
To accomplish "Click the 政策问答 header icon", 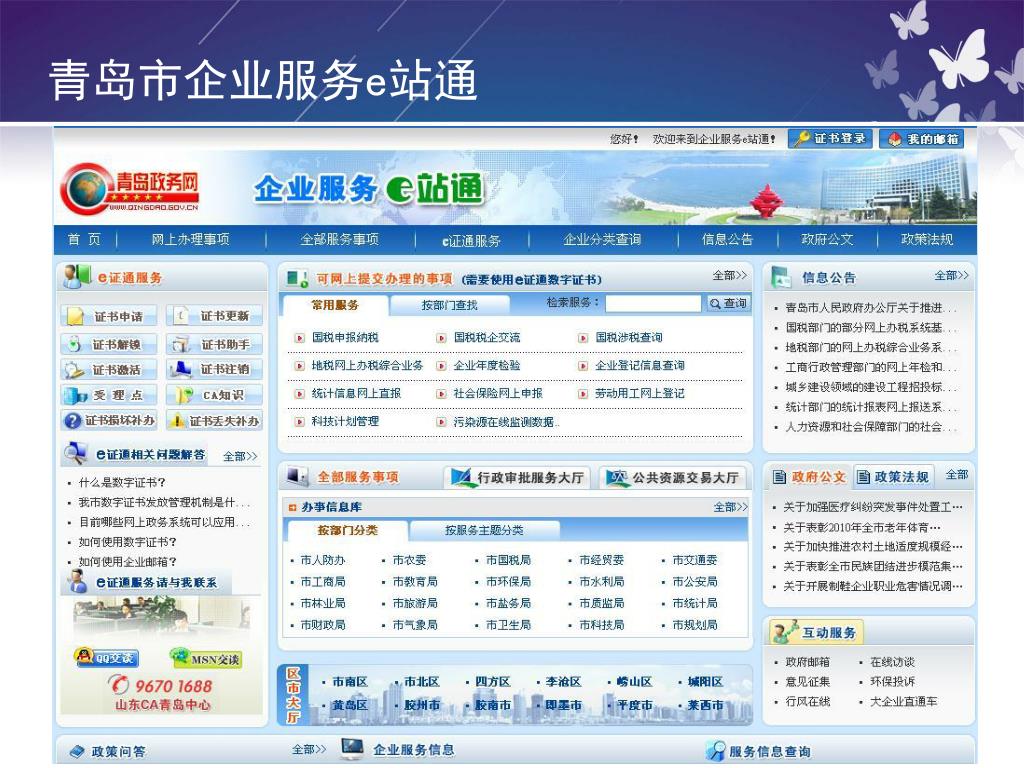I will point(77,751).
